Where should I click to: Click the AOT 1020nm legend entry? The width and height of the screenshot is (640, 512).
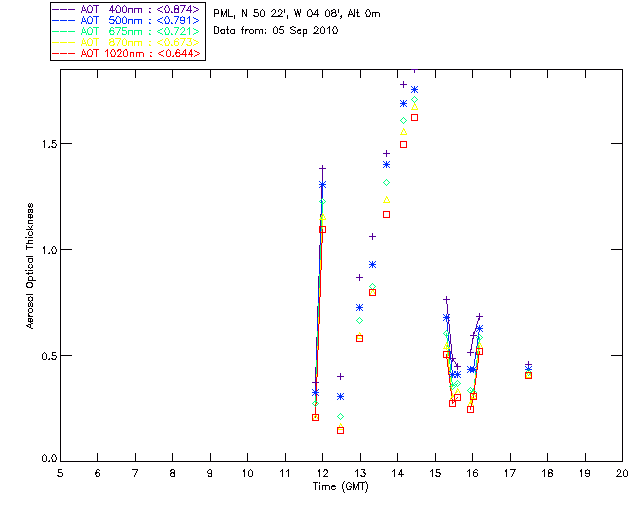pos(127,53)
